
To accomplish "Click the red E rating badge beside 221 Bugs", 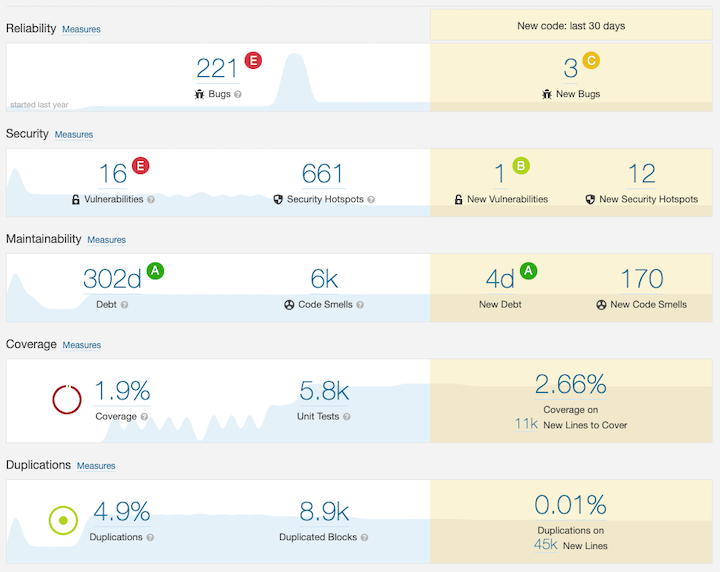I will 253,61.
